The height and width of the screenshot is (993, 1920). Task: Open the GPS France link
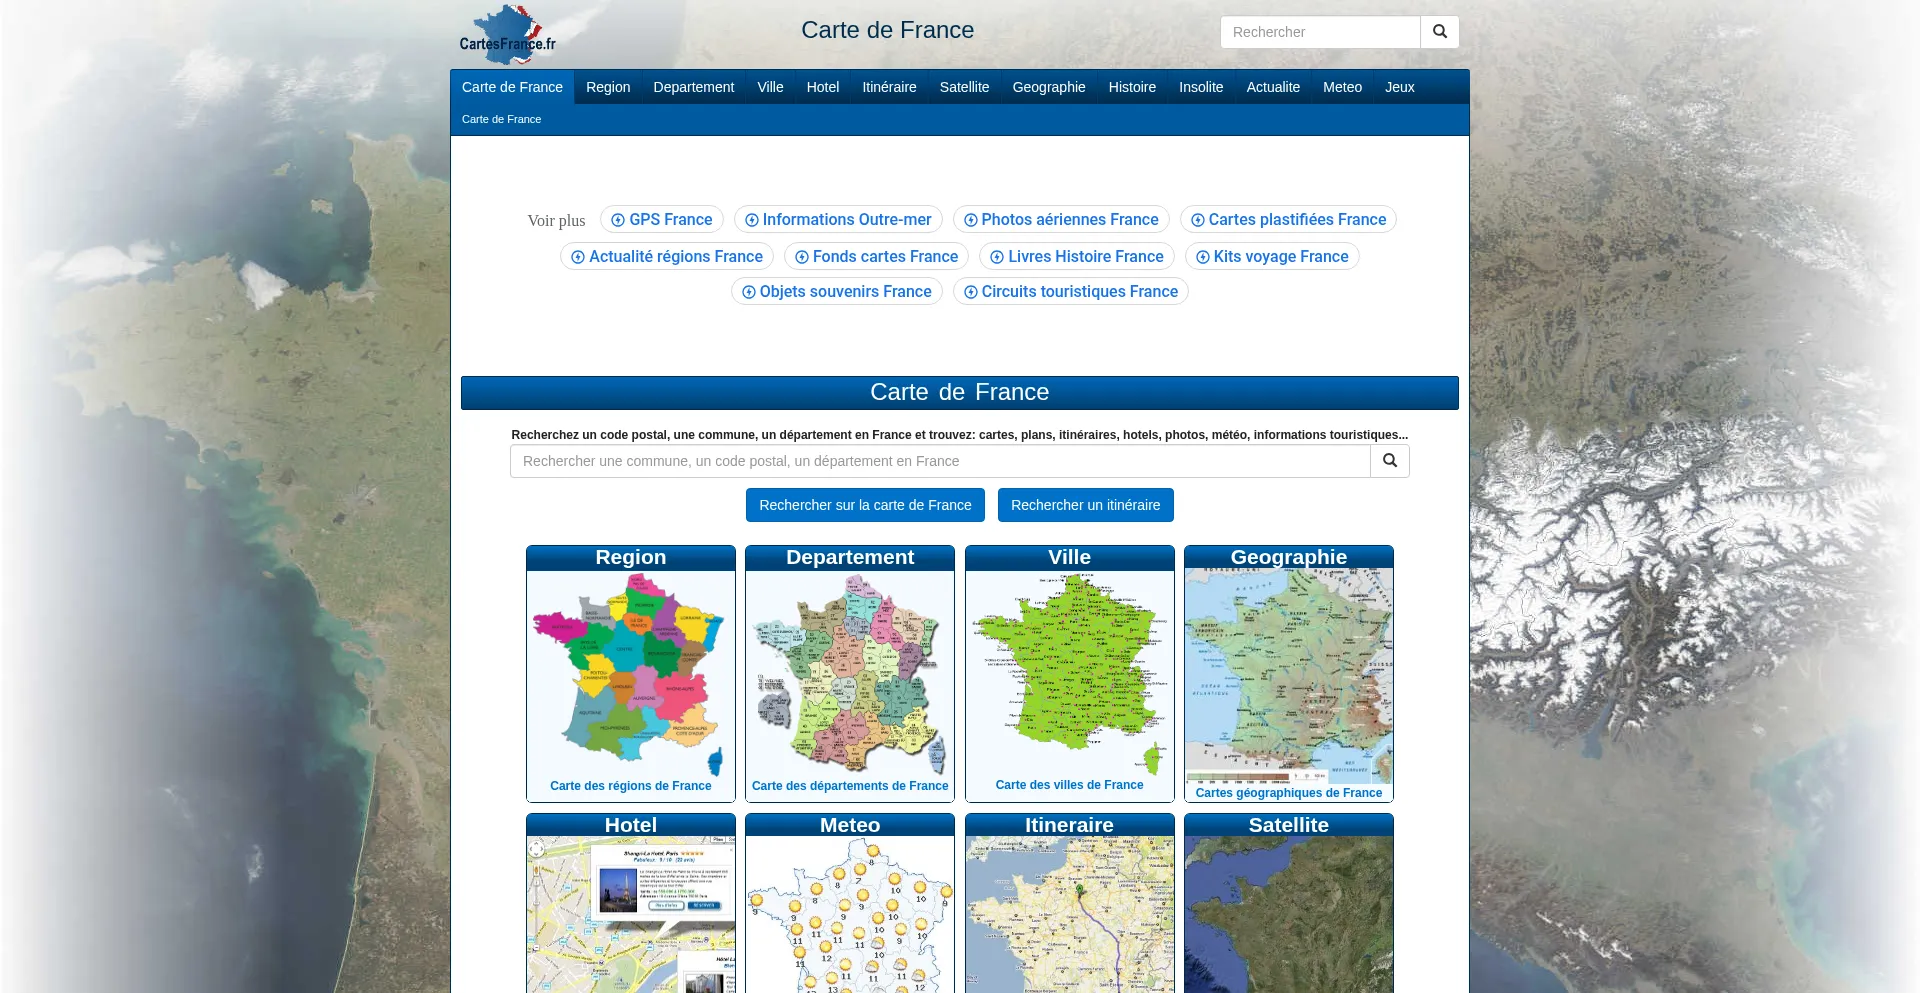[x=661, y=220]
